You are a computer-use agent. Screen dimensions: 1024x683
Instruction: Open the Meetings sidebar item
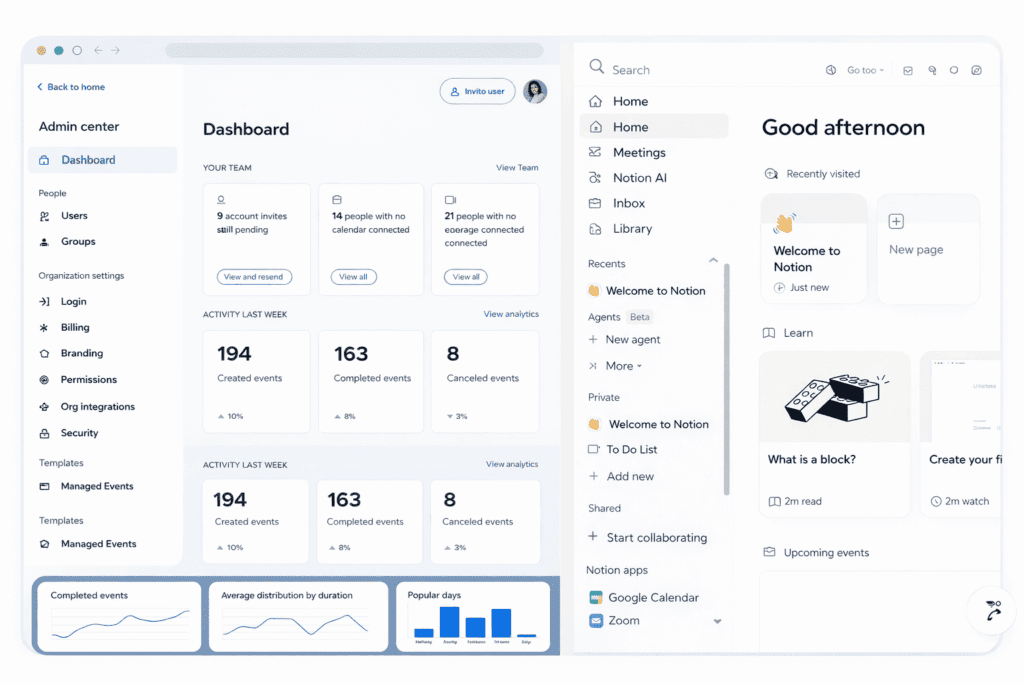[x=640, y=152]
